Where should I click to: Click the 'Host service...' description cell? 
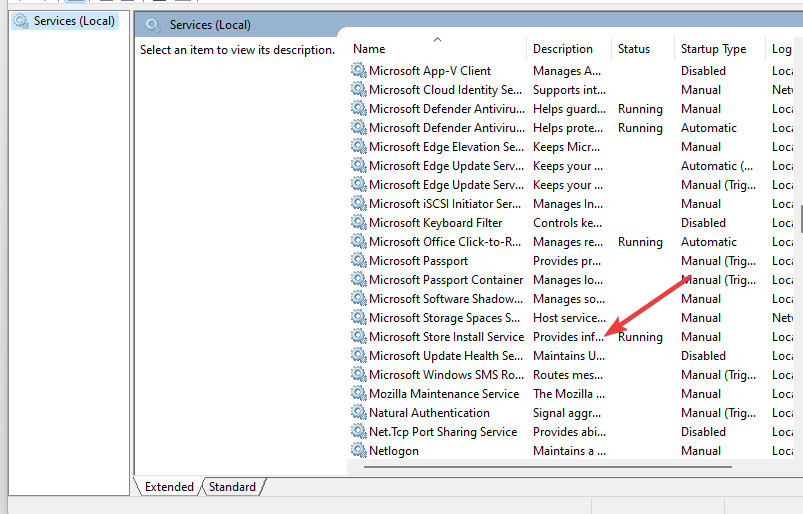[x=569, y=318]
